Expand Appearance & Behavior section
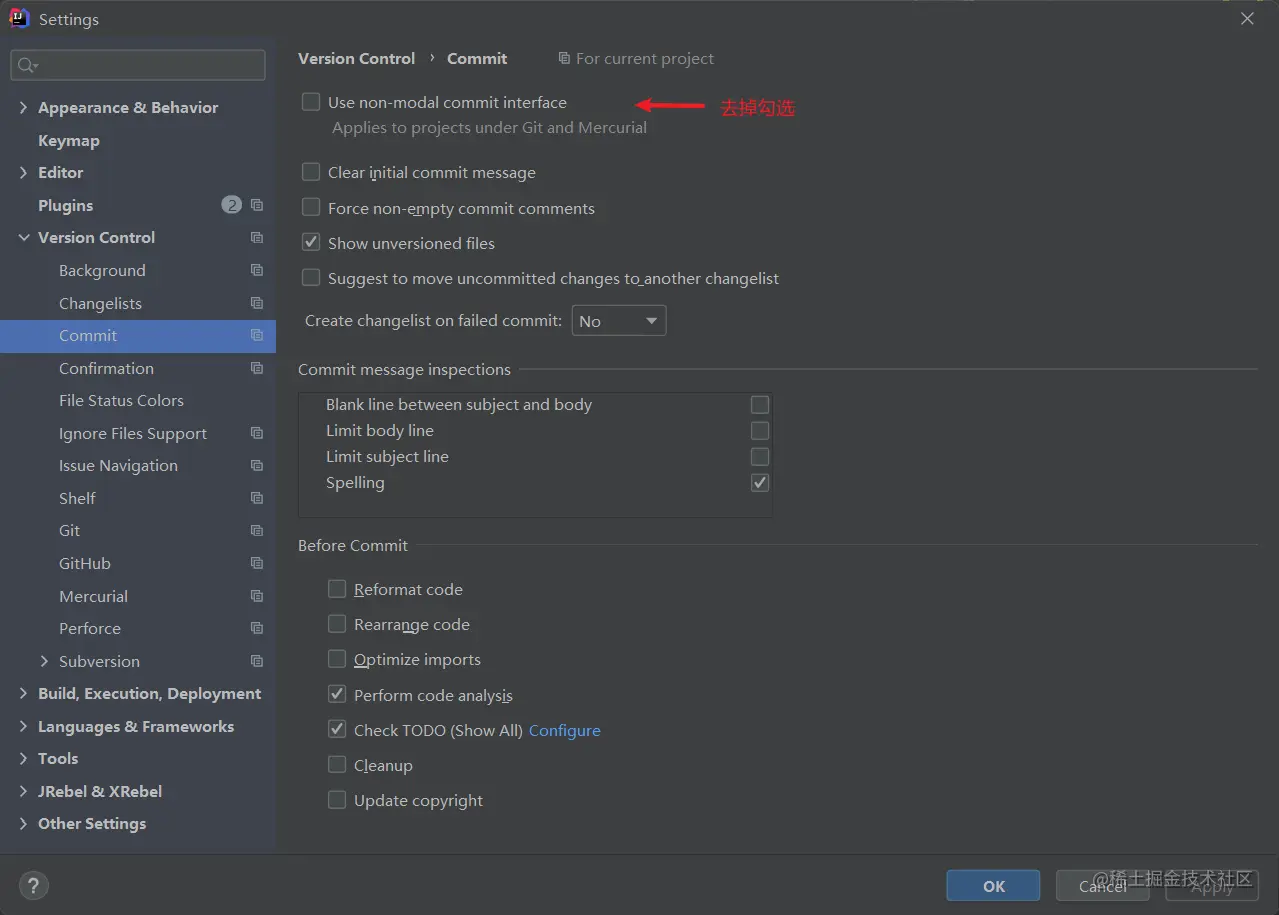 tap(23, 107)
